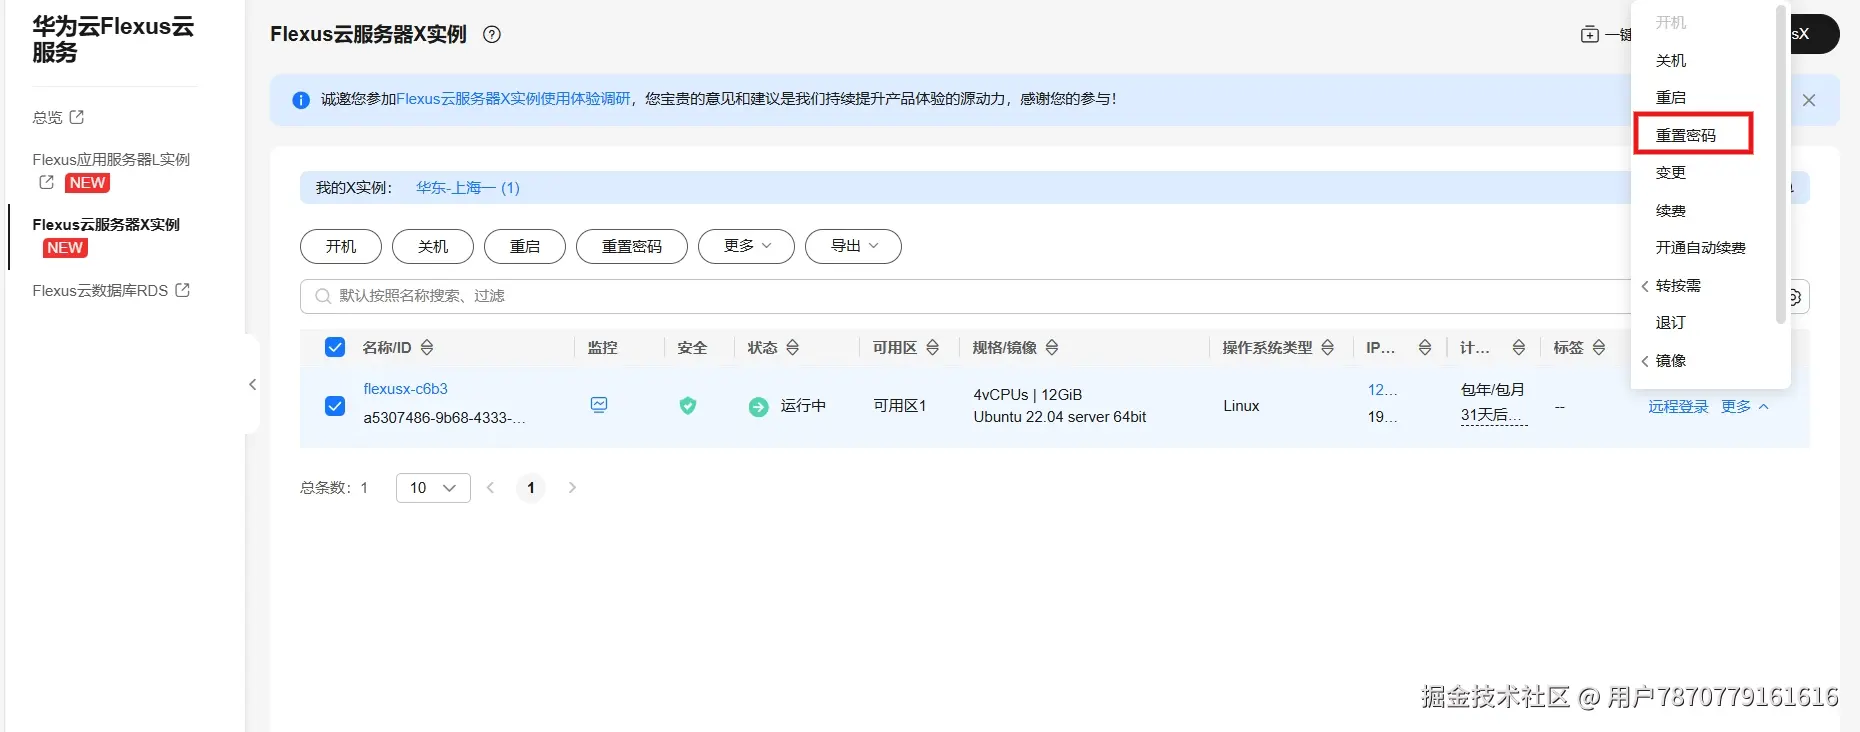Open the flexusx-c6b3 instance link
This screenshot has height=732, width=1860.
coord(405,389)
